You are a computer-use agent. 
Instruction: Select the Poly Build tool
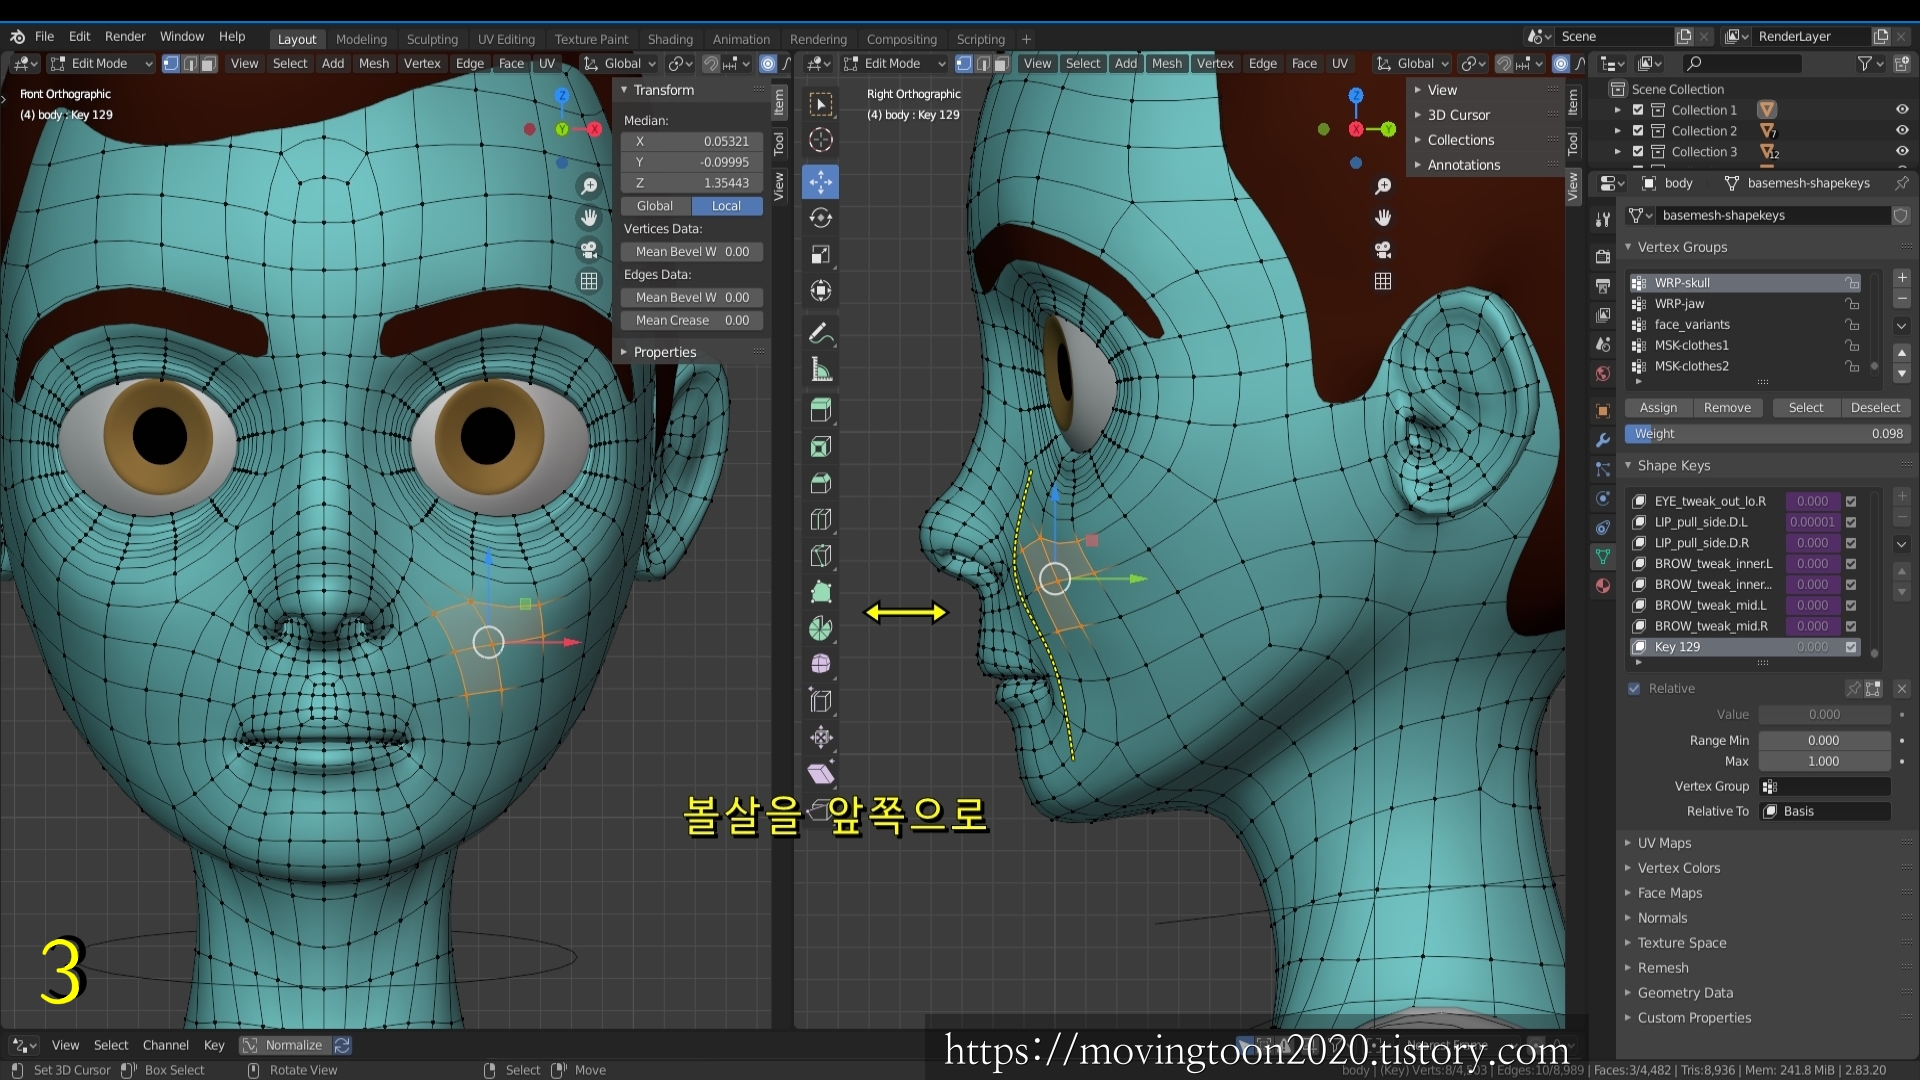point(820,592)
